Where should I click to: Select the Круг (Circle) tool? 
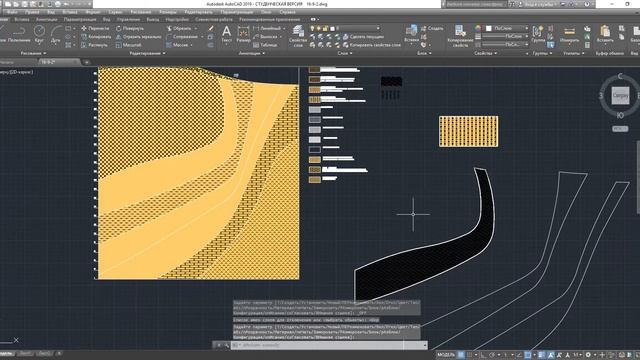coord(39,34)
